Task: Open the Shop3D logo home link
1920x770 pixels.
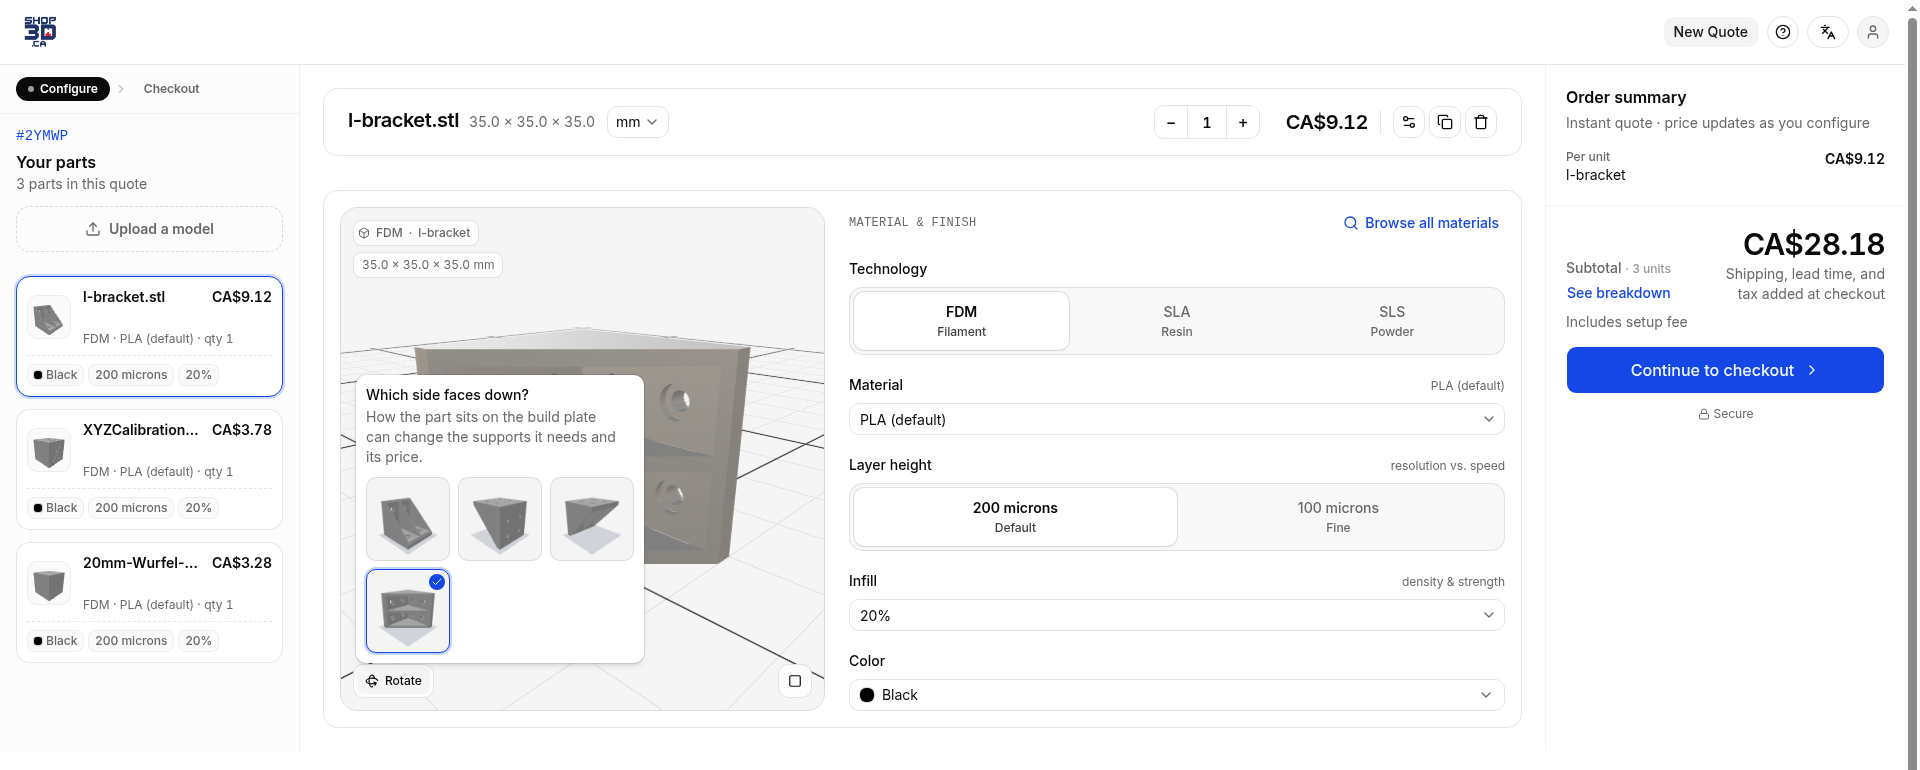Action: coord(40,32)
